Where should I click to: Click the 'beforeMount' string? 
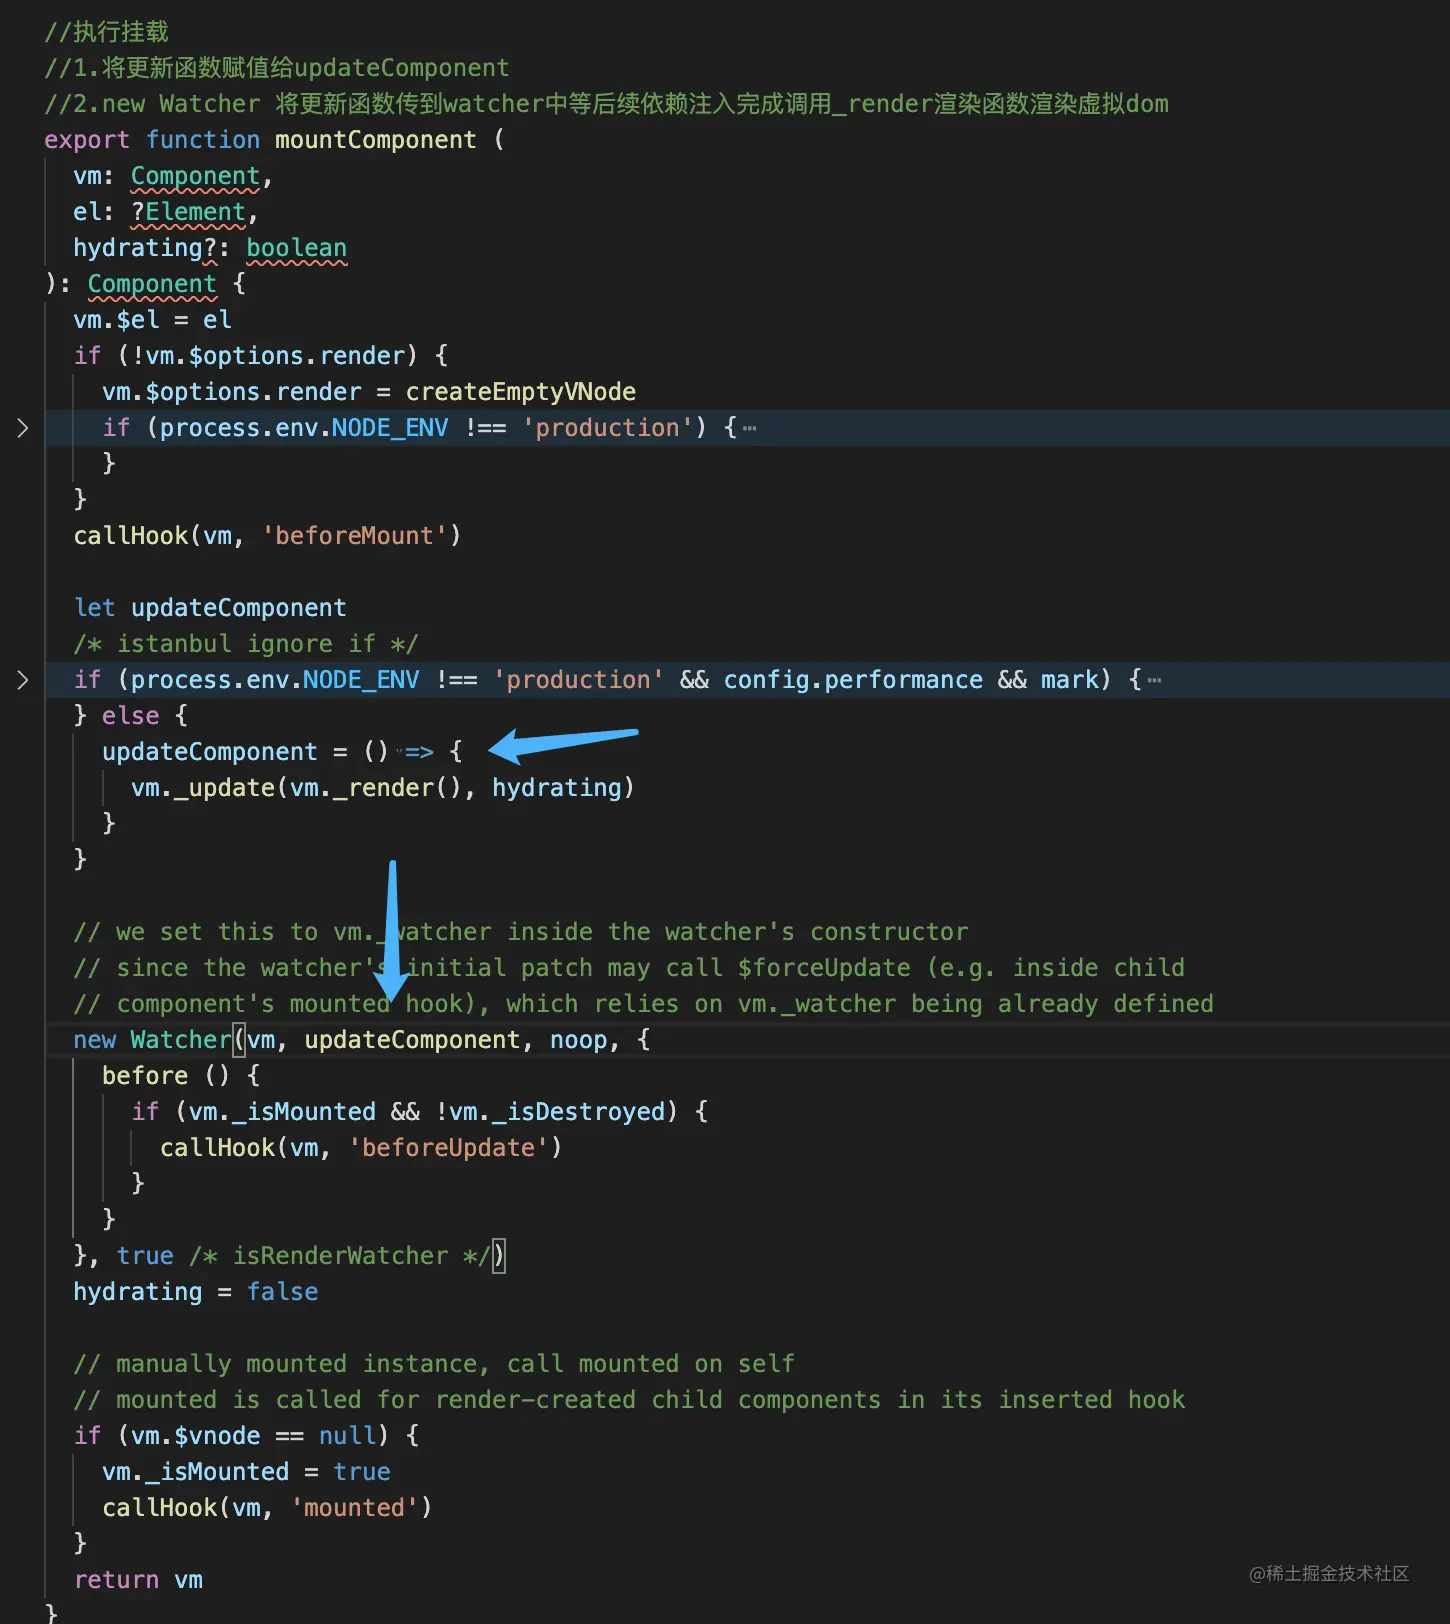[x=354, y=536]
